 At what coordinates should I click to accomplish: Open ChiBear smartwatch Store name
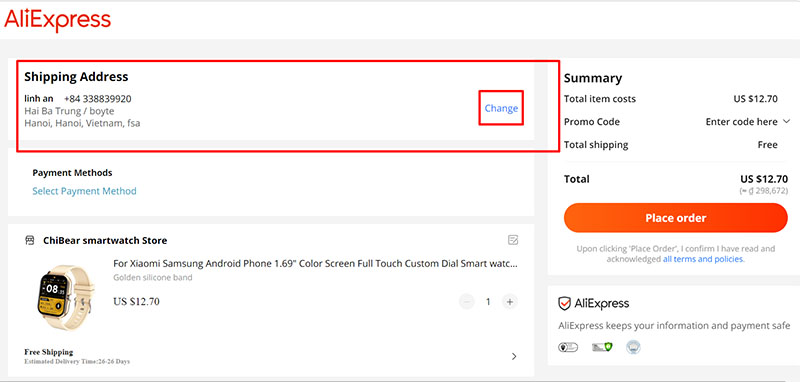[x=105, y=240]
